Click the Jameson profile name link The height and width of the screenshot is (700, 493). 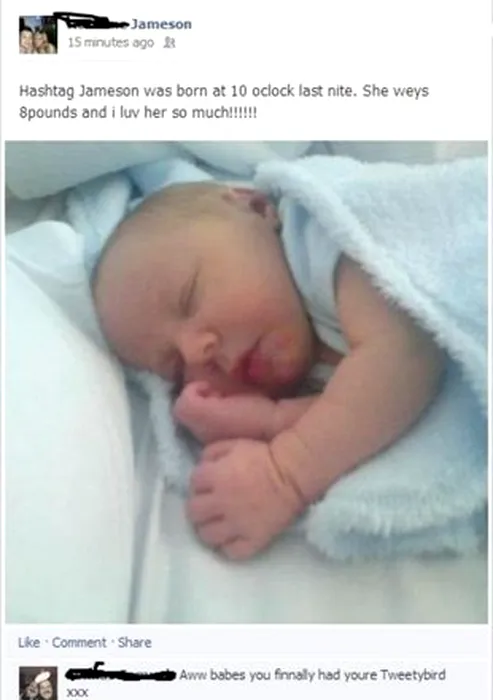162,24
